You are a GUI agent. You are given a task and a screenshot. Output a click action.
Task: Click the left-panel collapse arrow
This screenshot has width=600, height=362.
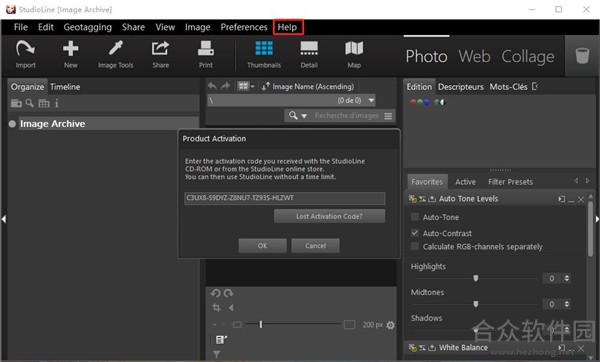point(3,219)
